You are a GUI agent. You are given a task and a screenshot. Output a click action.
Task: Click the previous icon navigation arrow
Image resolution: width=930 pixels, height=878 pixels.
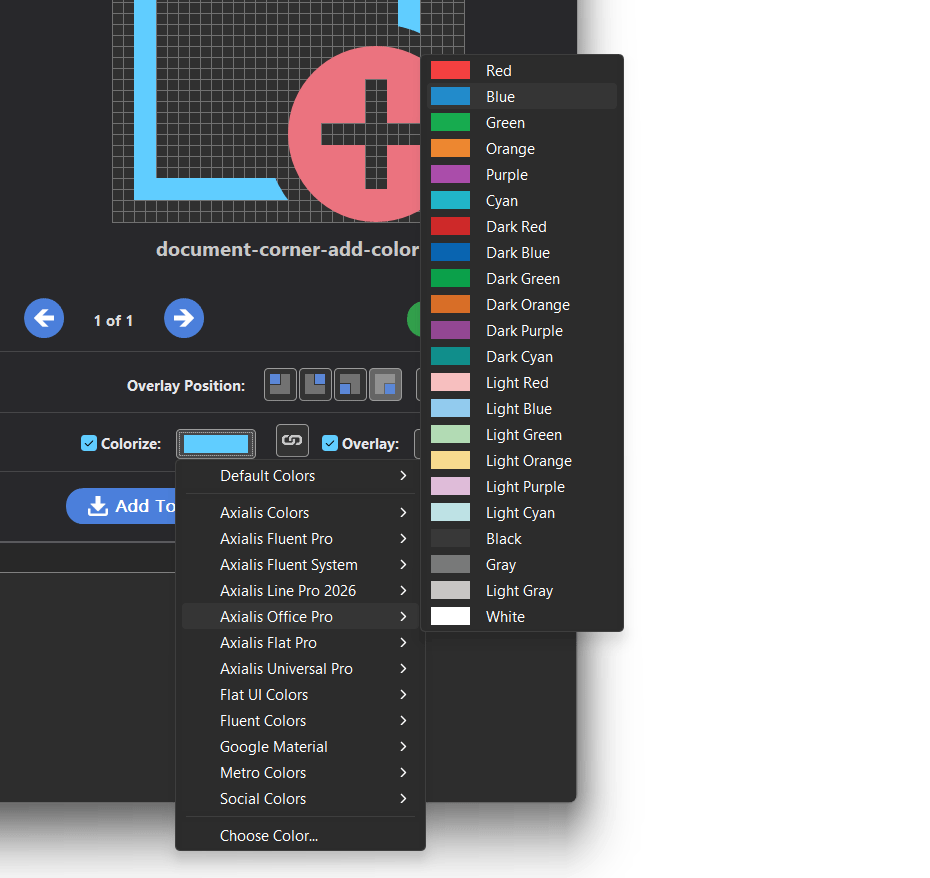pyautogui.click(x=44, y=318)
